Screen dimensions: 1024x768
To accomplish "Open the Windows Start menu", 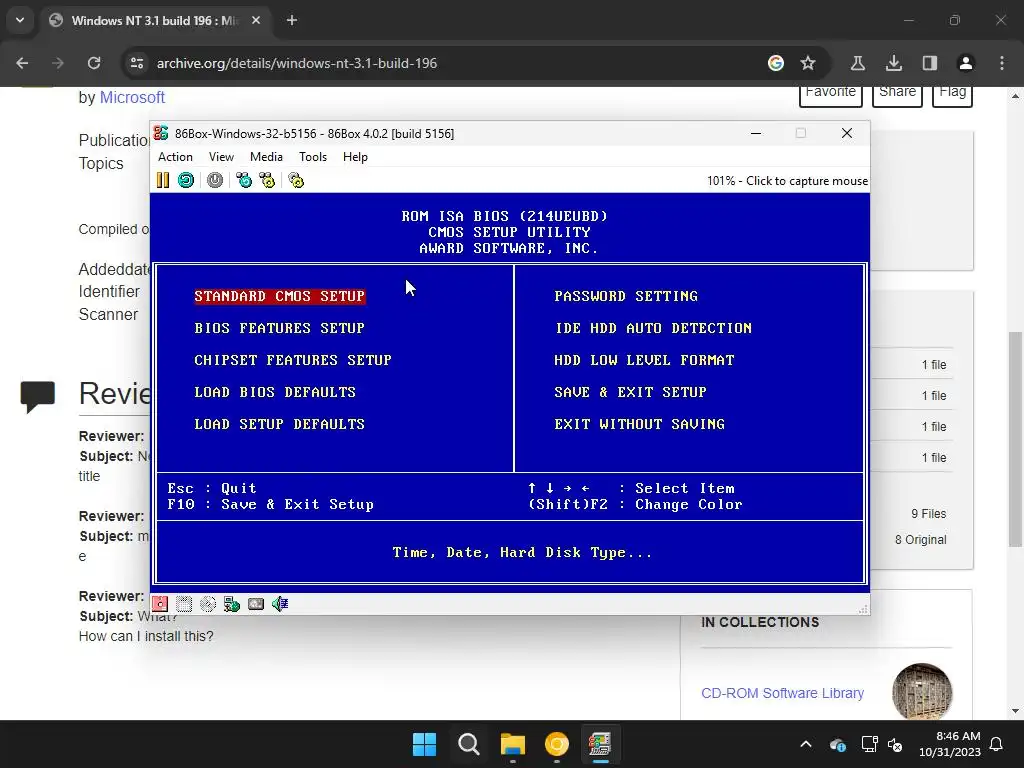I will (424, 744).
